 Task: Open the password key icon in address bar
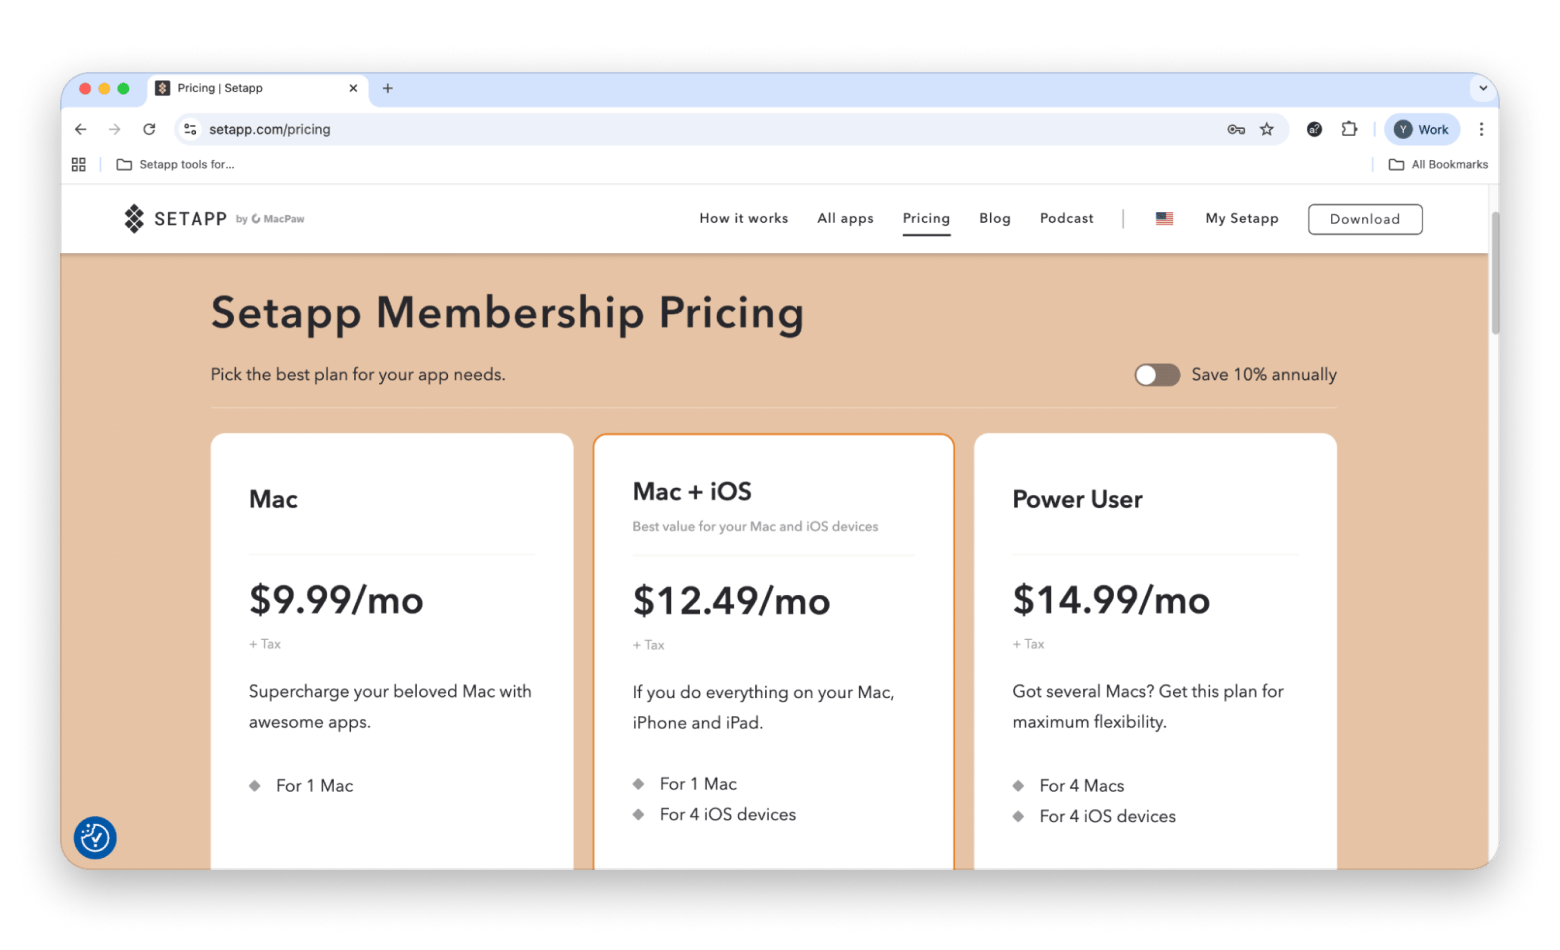click(x=1236, y=129)
